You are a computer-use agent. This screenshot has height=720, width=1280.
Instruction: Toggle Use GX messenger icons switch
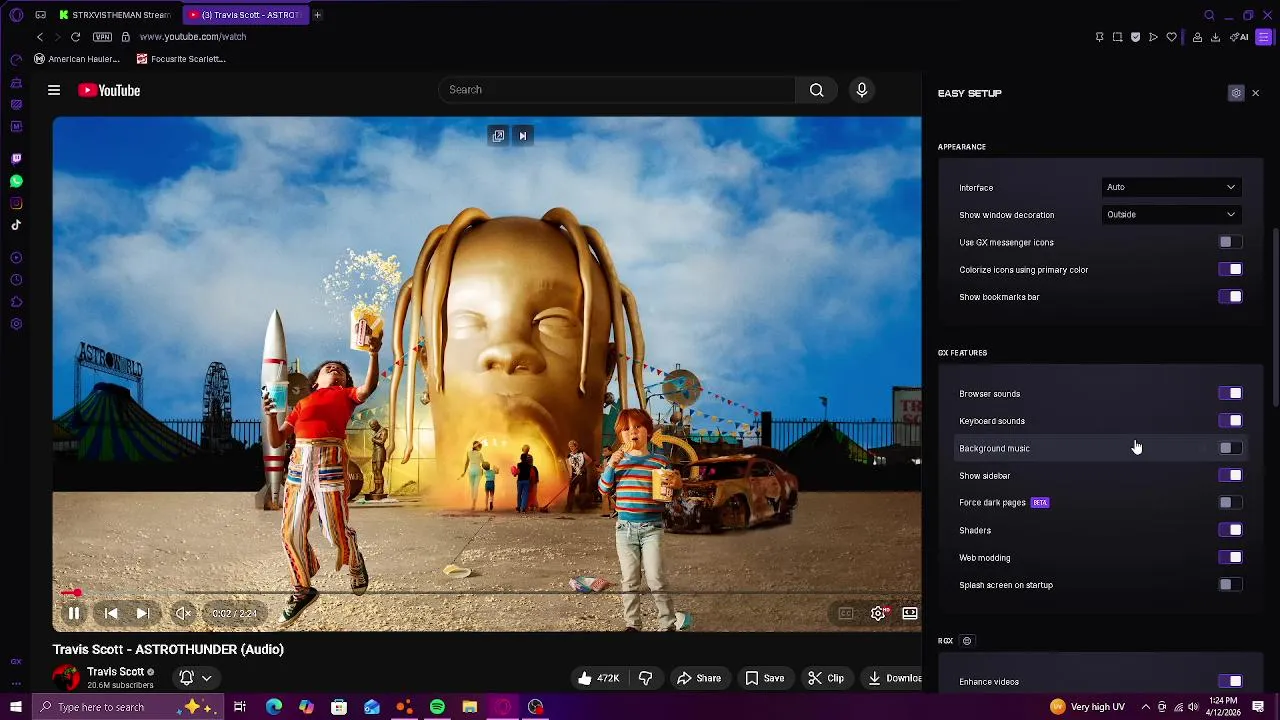coord(1230,242)
